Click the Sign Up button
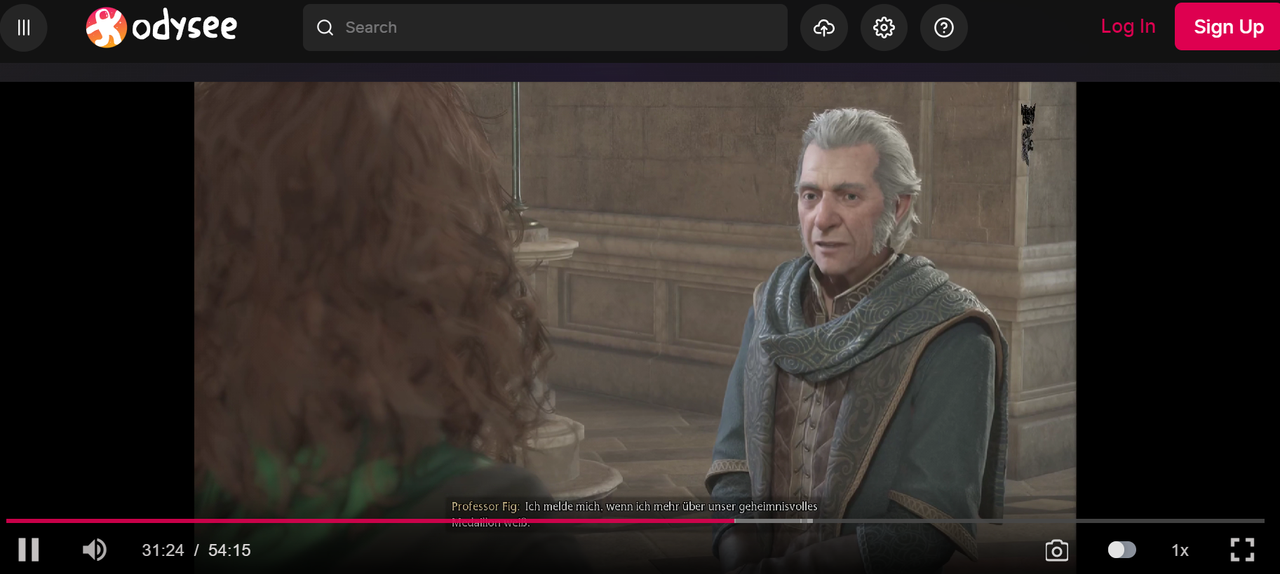Image resolution: width=1280 pixels, height=574 pixels. pyautogui.click(x=1228, y=27)
